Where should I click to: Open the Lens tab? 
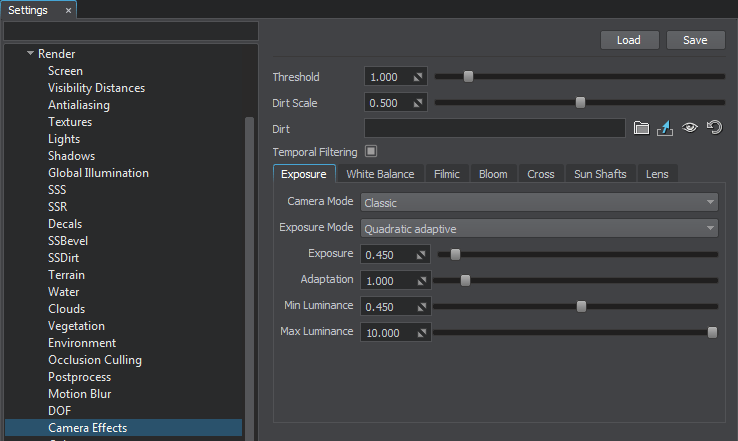pyautogui.click(x=657, y=174)
